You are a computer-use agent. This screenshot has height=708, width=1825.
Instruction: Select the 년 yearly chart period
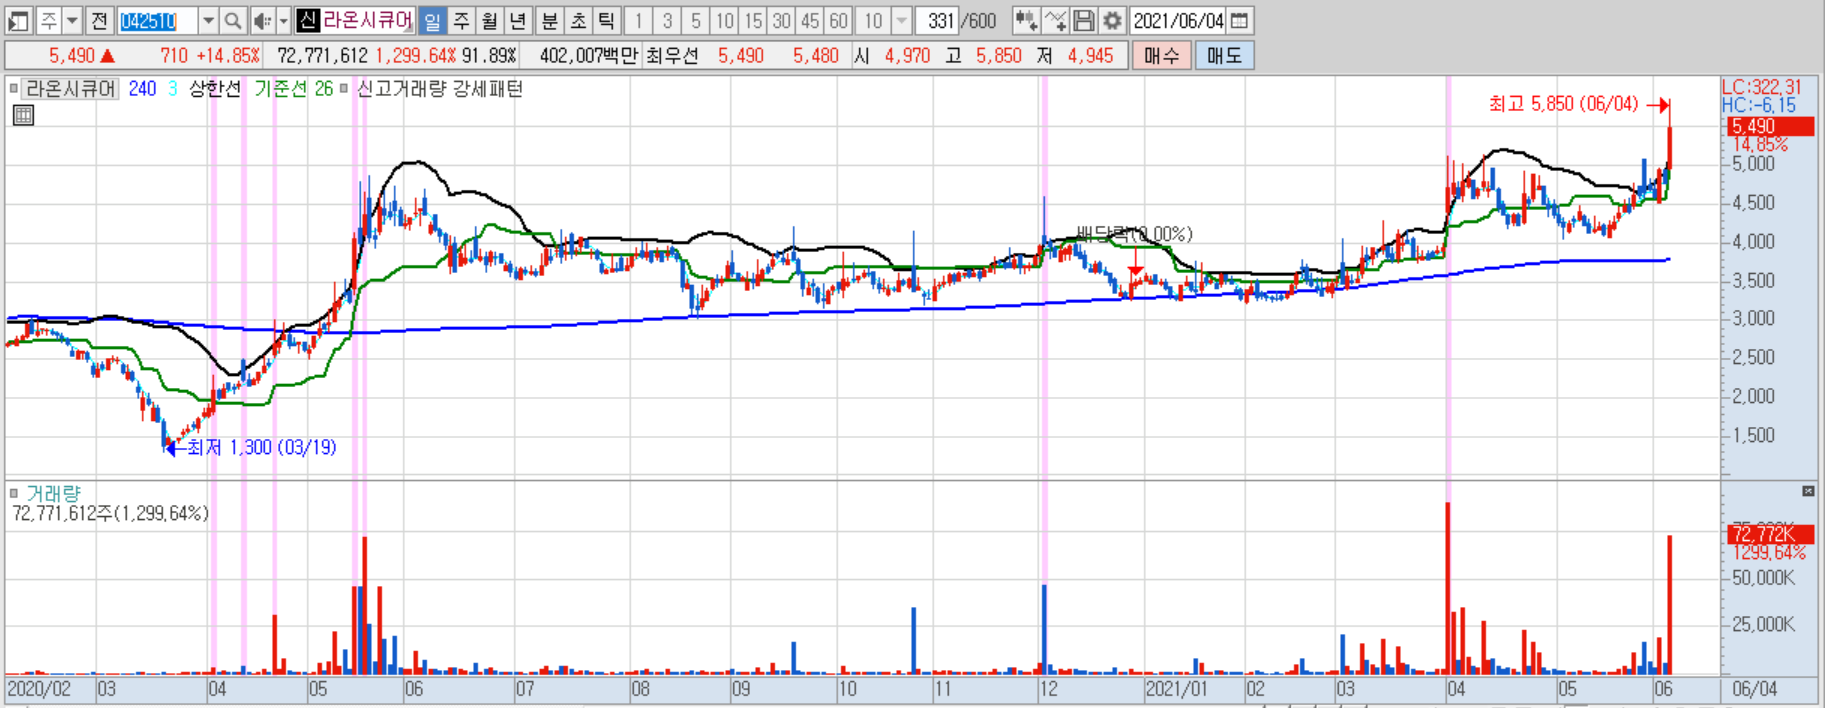(x=517, y=20)
